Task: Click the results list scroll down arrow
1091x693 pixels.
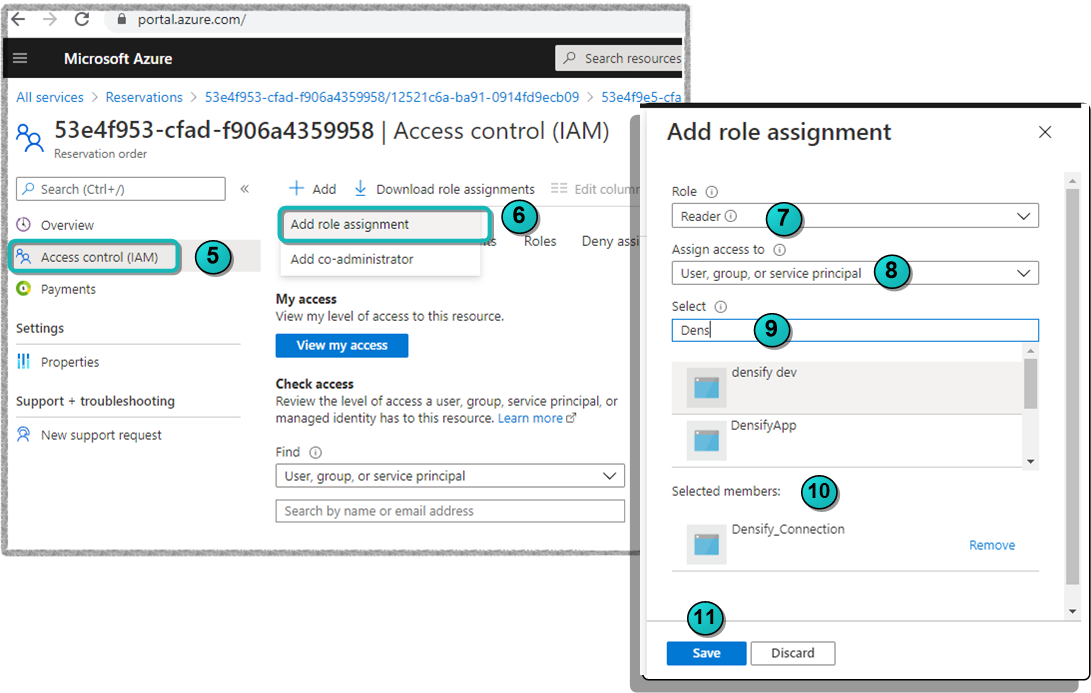Action: point(1030,462)
